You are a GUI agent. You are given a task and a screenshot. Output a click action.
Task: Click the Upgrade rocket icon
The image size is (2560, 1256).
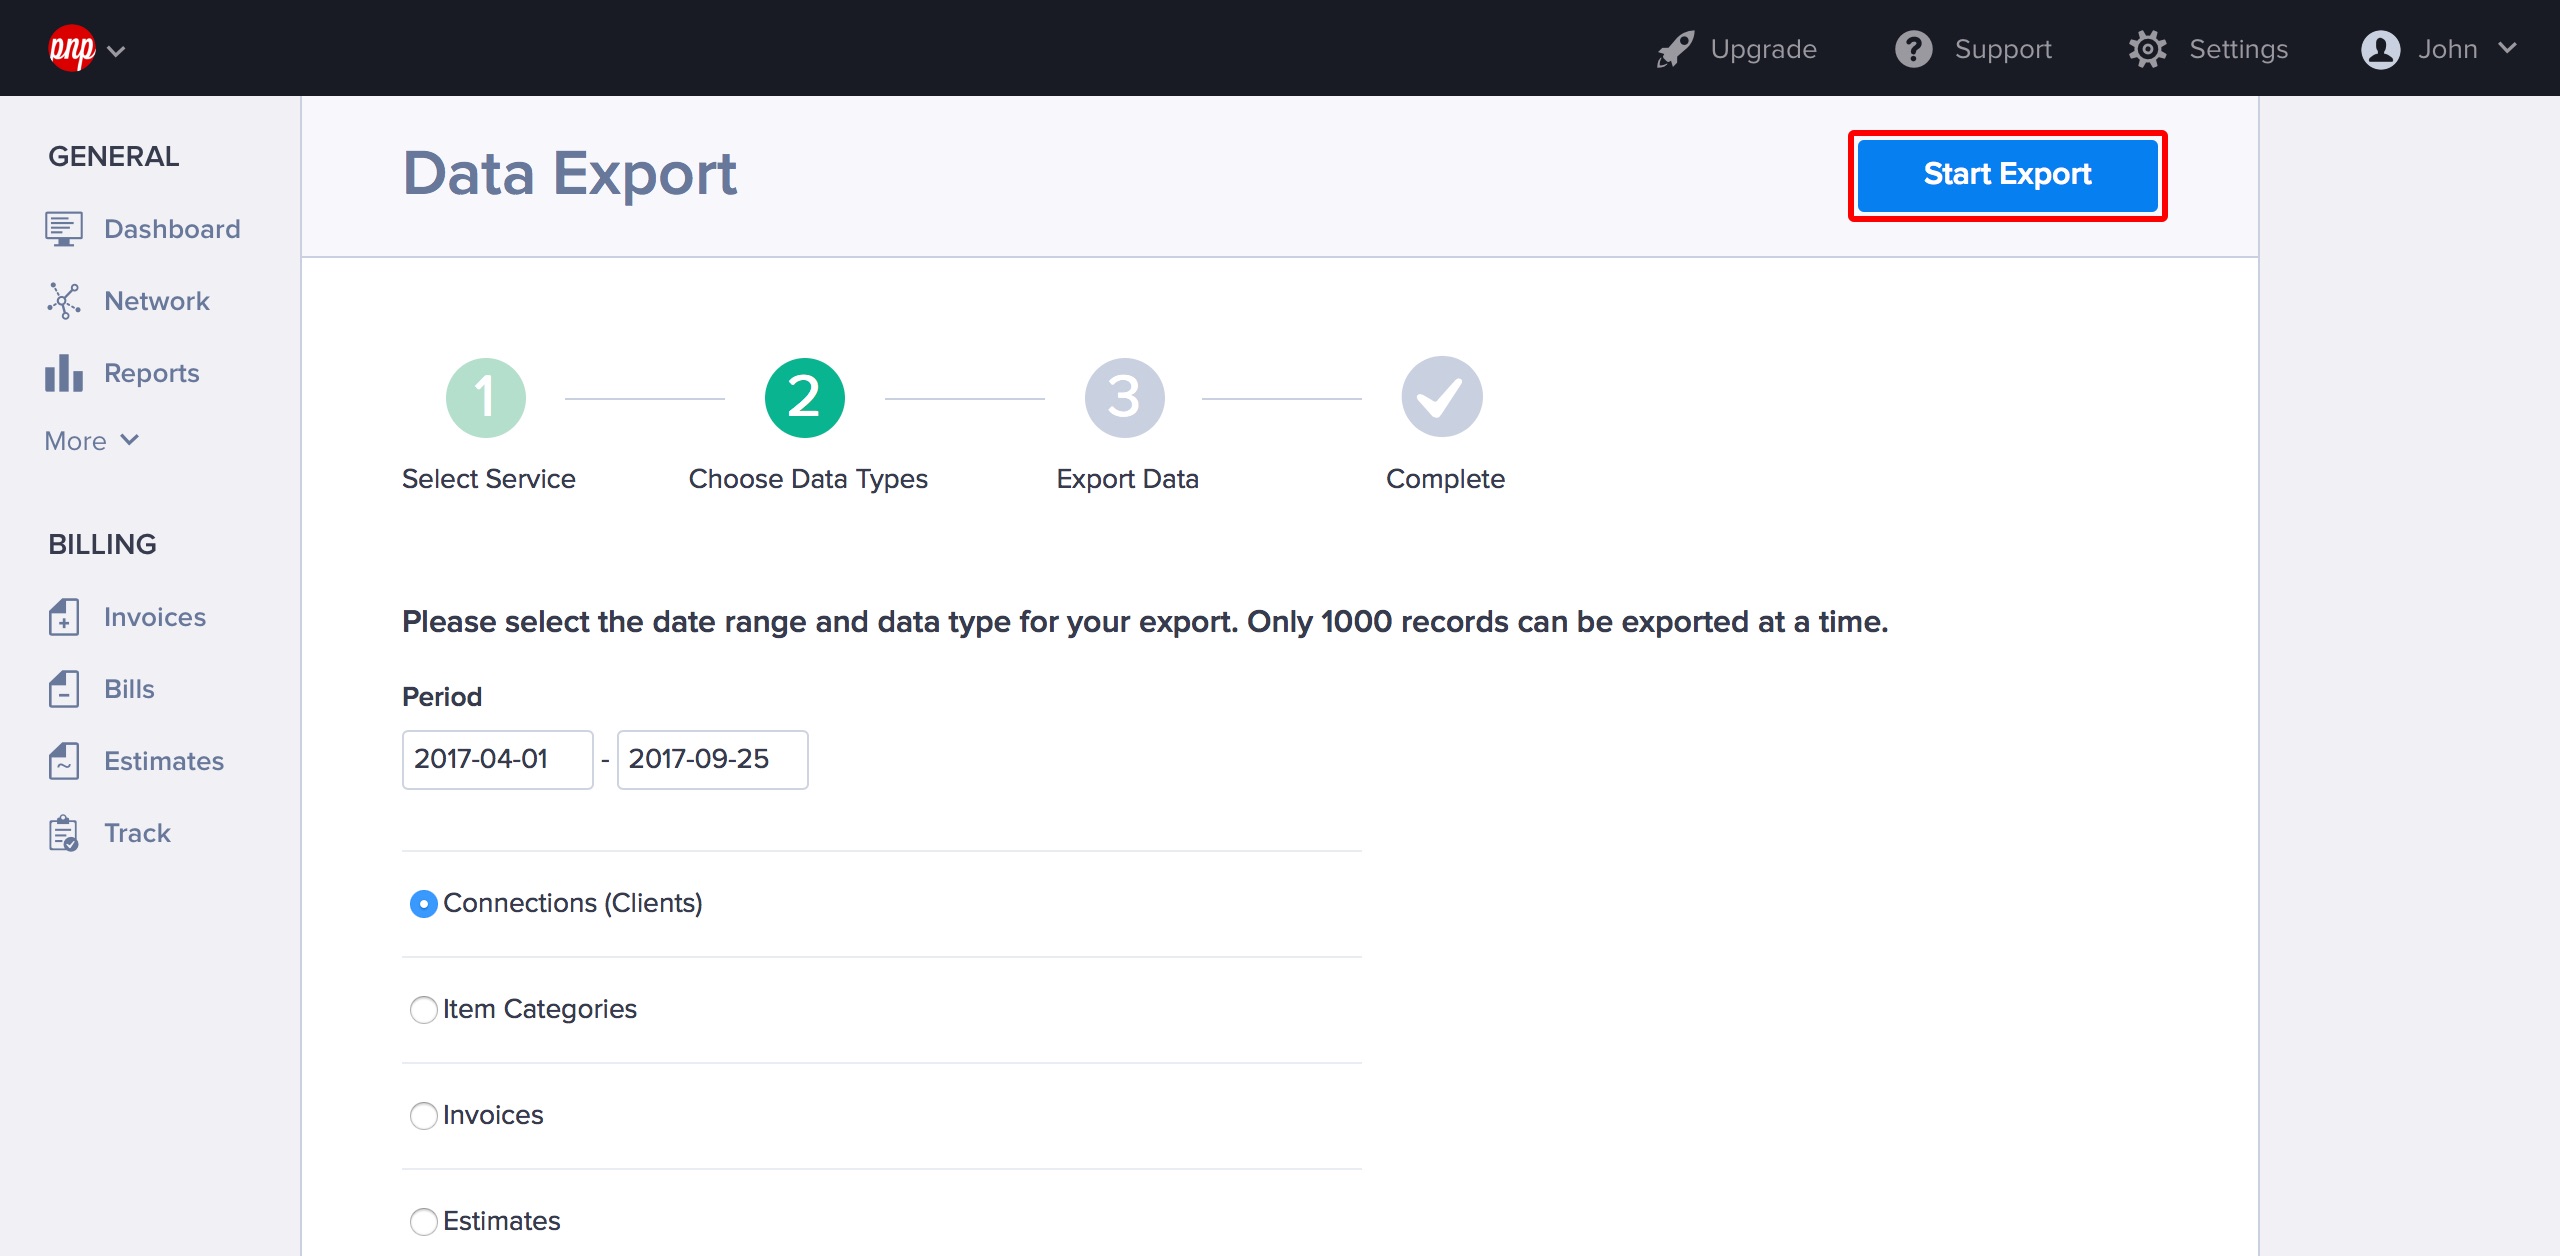click(1675, 49)
